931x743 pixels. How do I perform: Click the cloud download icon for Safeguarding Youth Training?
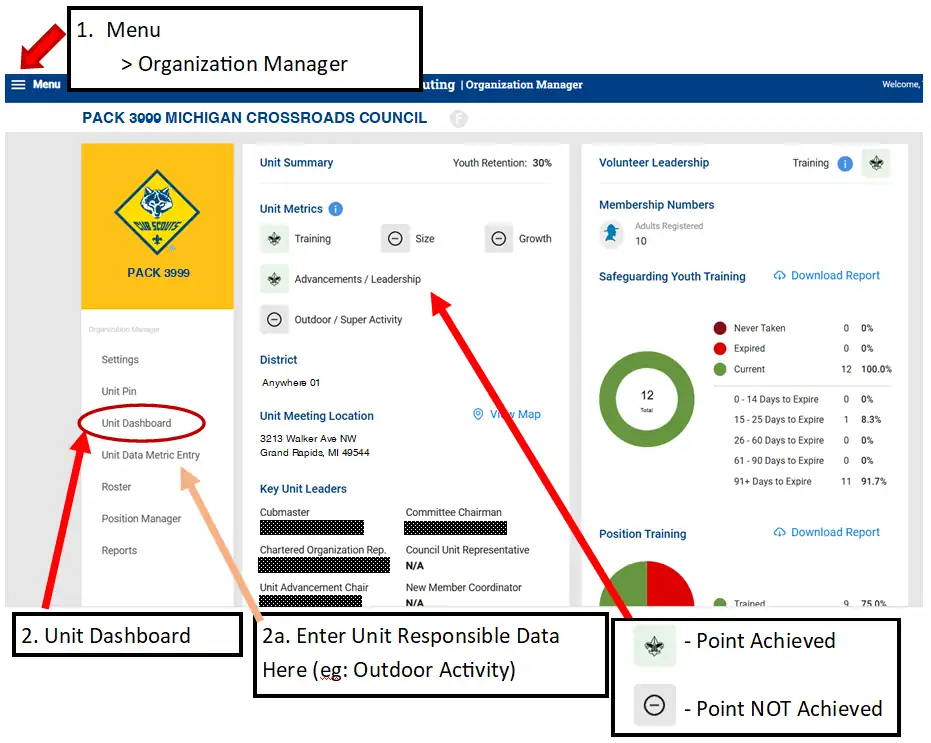click(x=780, y=276)
